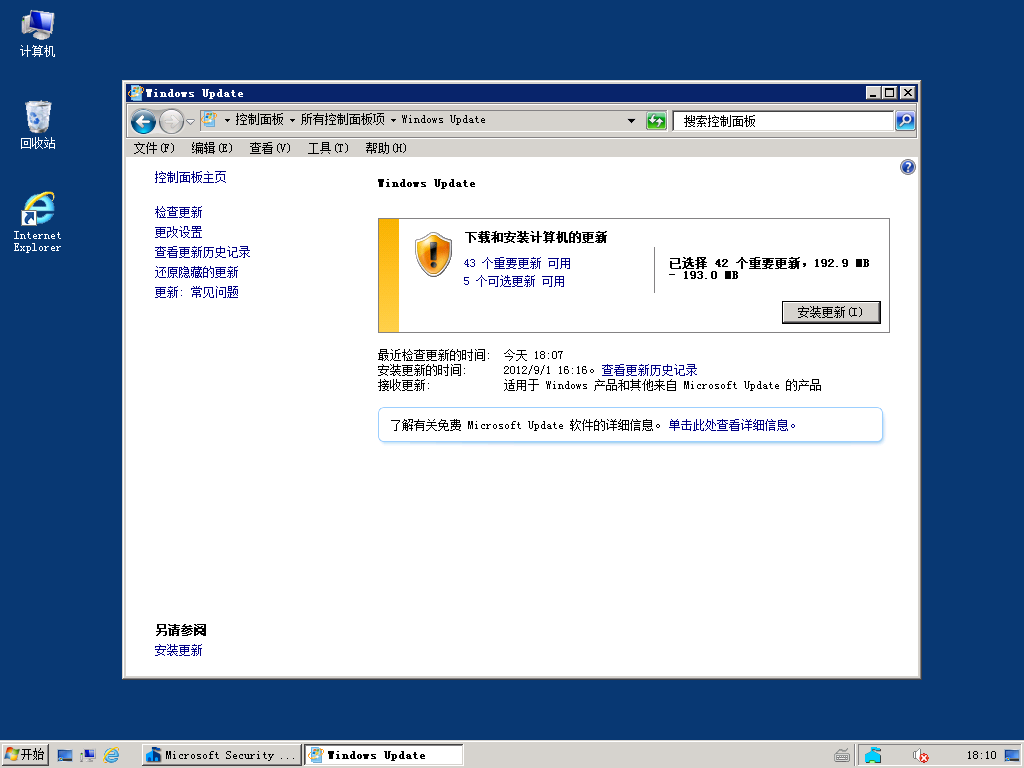The height and width of the screenshot is (768, 1024).
Task: Open 更新: 常见问题 link
Action: click(x=197, y=292)
